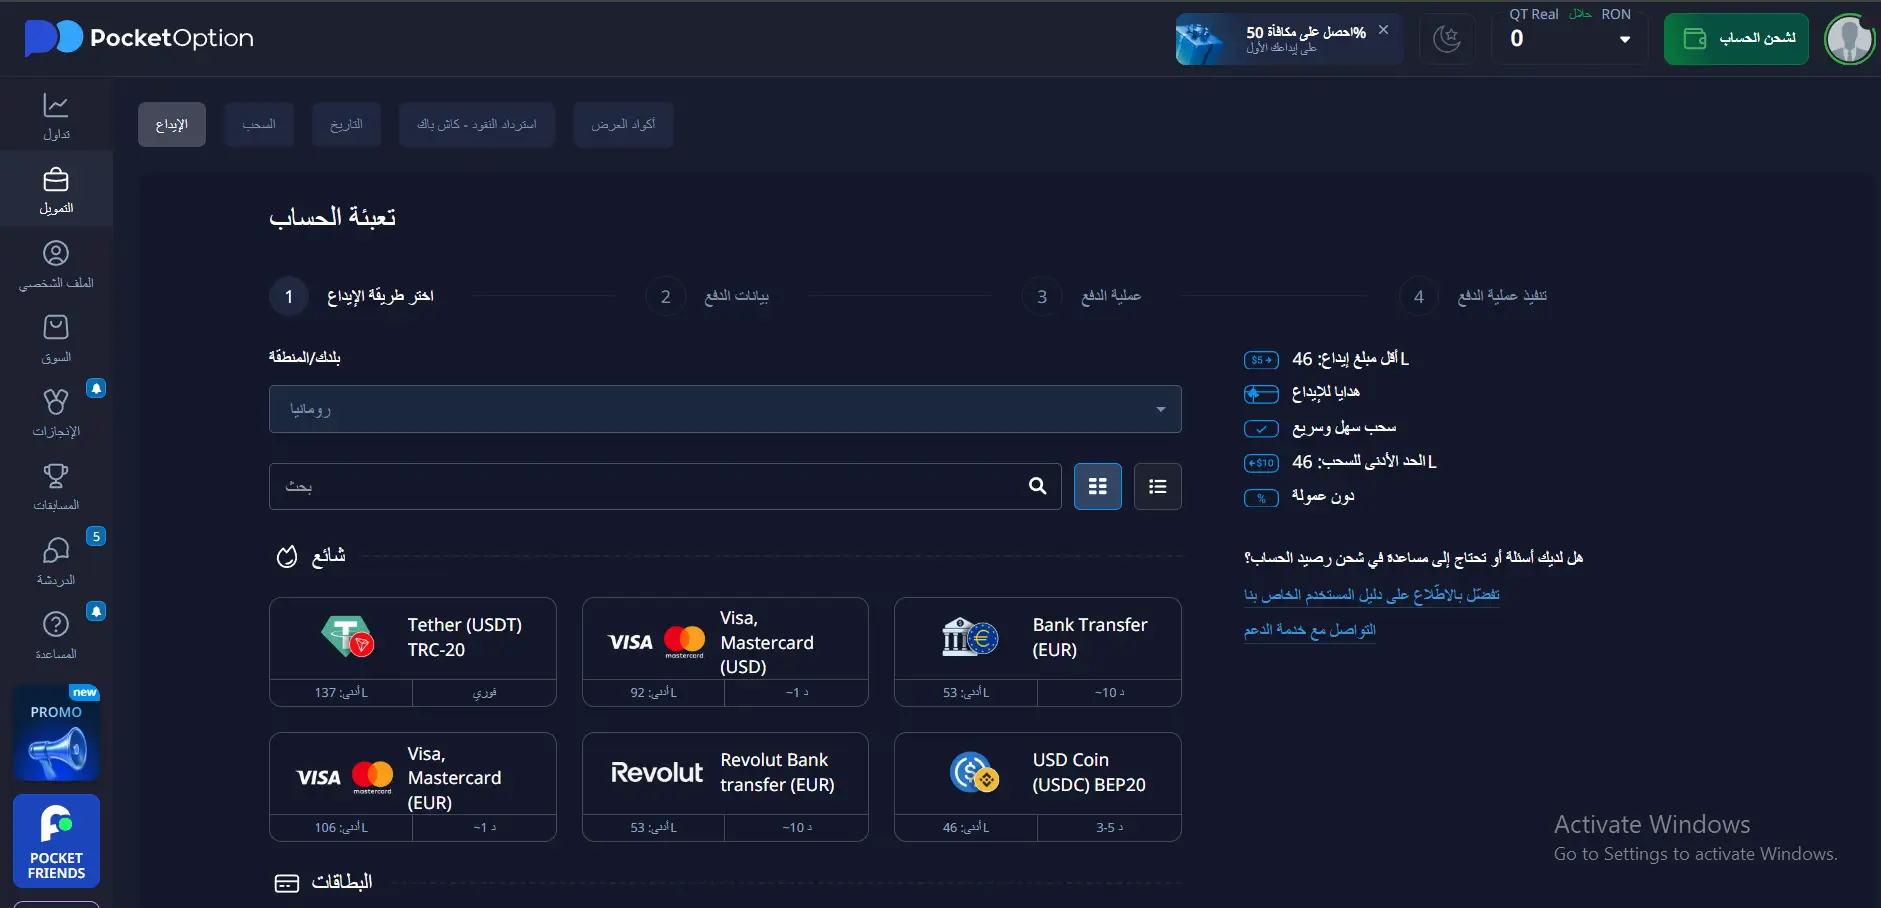The width and height of the screenshot is (1881, 908).
Task: Switch to list view layout
Action: [1158, 487]
